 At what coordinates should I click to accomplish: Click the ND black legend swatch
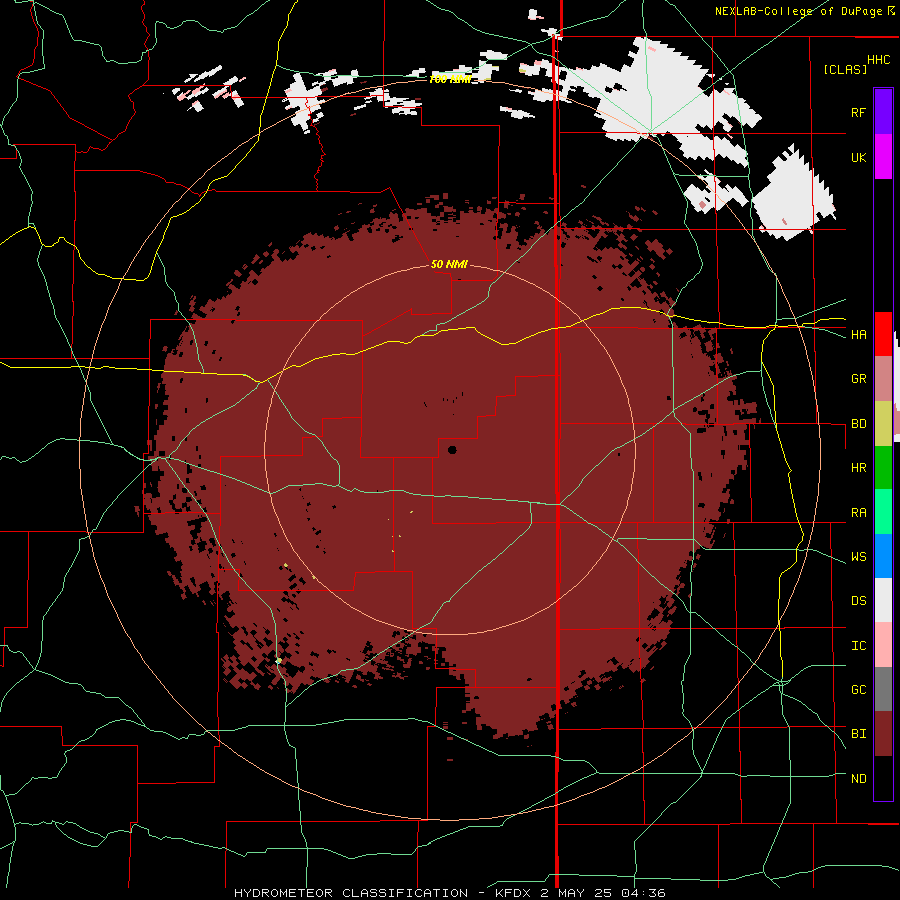coord(883,778)
